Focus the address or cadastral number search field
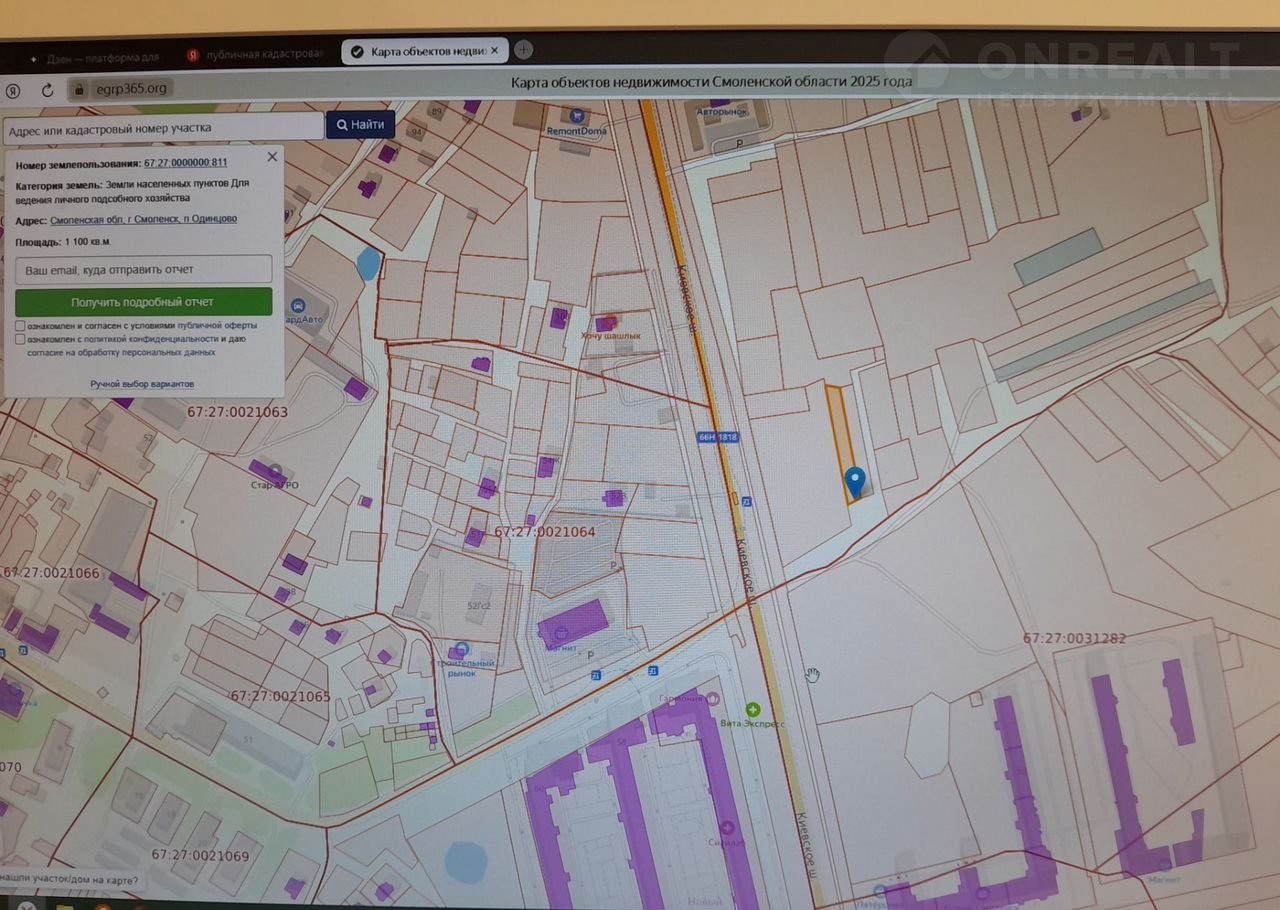 point(162,127)
